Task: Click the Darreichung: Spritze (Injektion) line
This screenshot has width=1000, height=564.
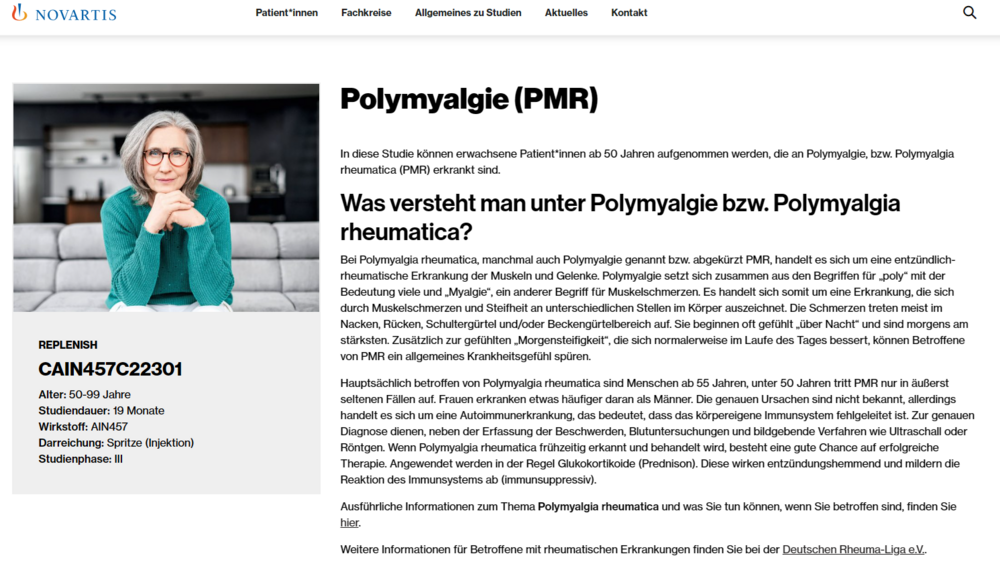Action: pyautogui.click(x=116, y=443)
